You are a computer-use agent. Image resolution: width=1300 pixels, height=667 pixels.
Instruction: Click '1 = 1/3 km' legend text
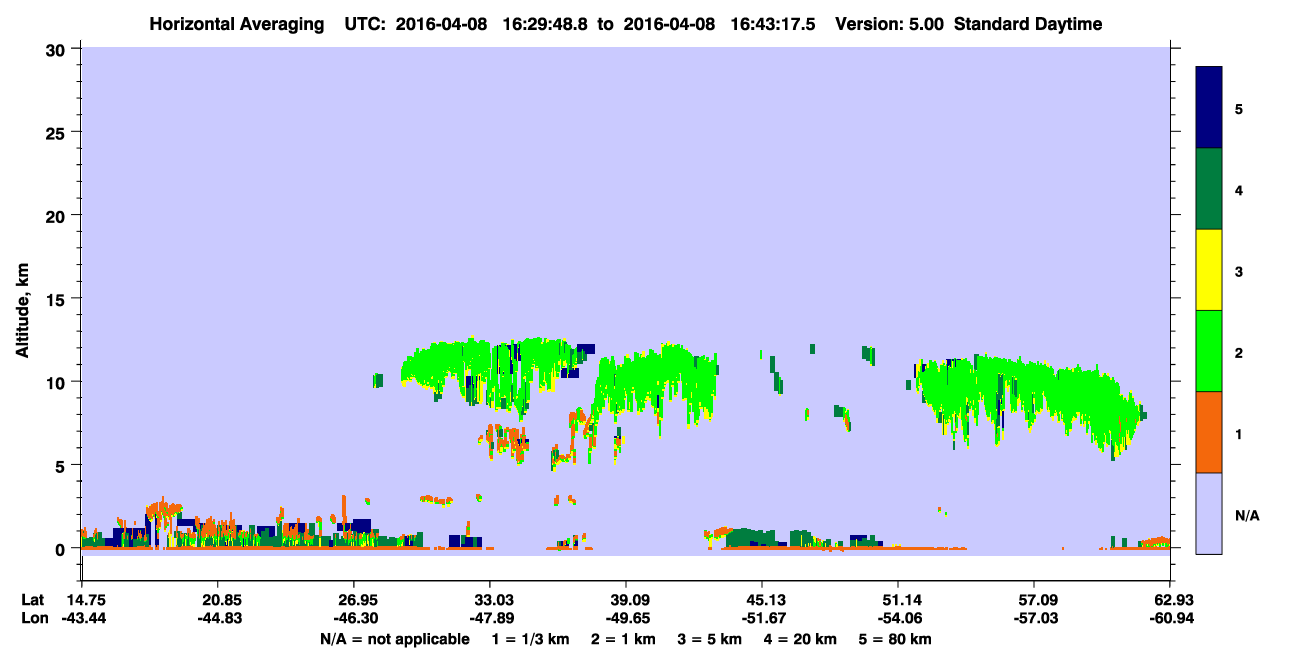pos(533,639)
